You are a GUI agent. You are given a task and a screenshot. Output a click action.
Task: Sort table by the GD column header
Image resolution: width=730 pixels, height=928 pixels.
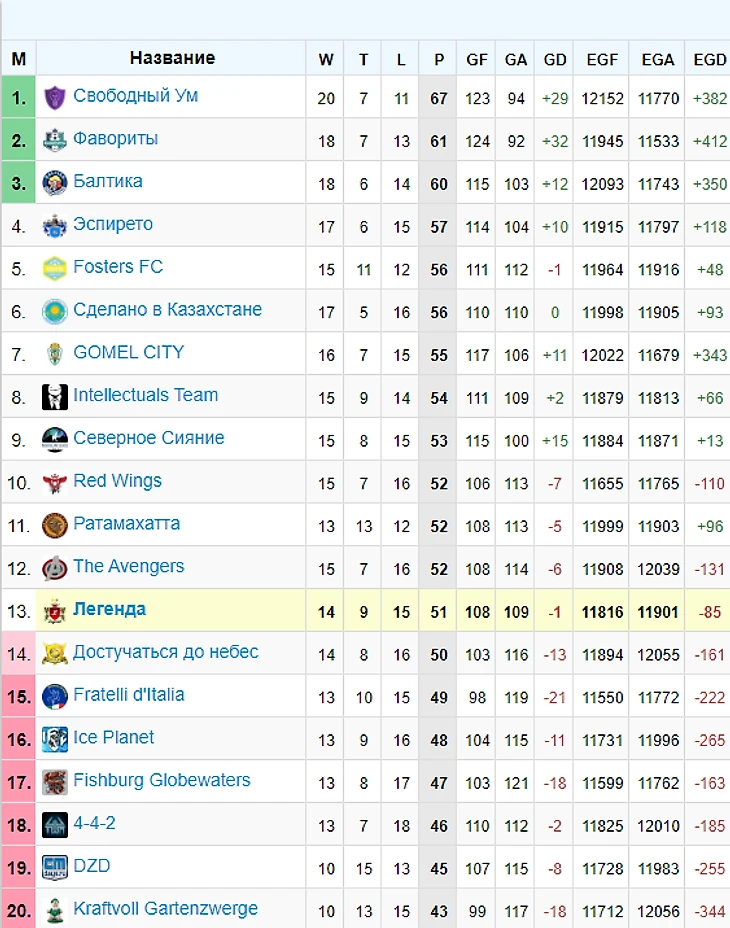click(x=555, y=59)
